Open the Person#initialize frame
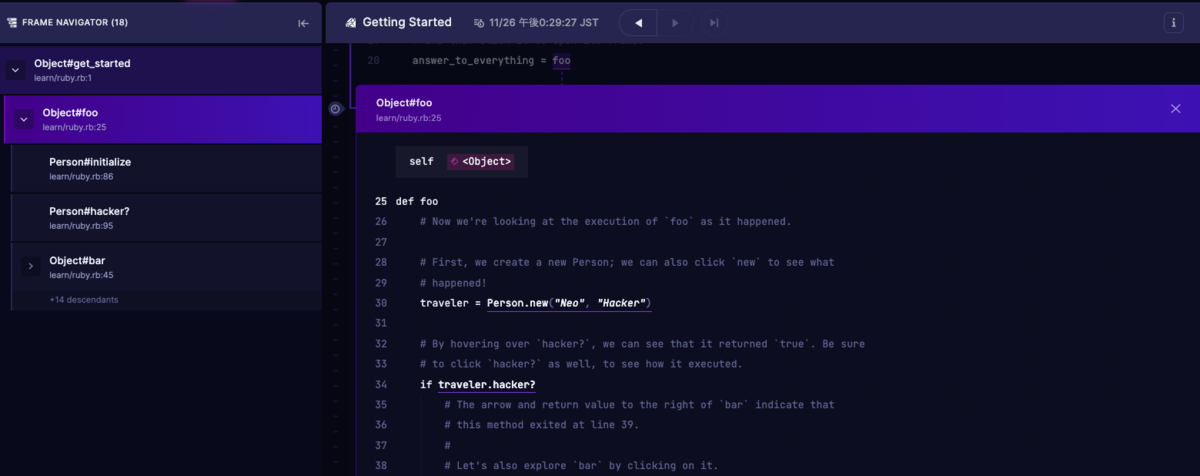1200x476 pixels. (166, 168)
